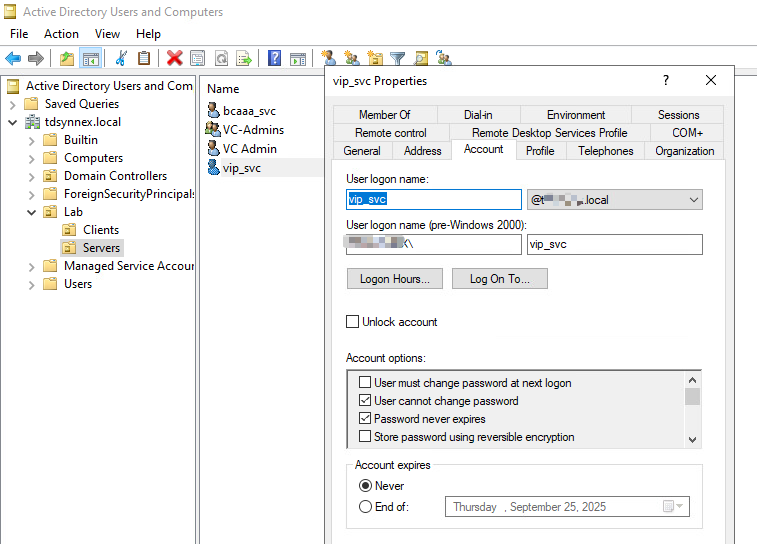Screen dimensions: 757x544
Task: Switch to the Member Of tab
Action: pos(385,114)
